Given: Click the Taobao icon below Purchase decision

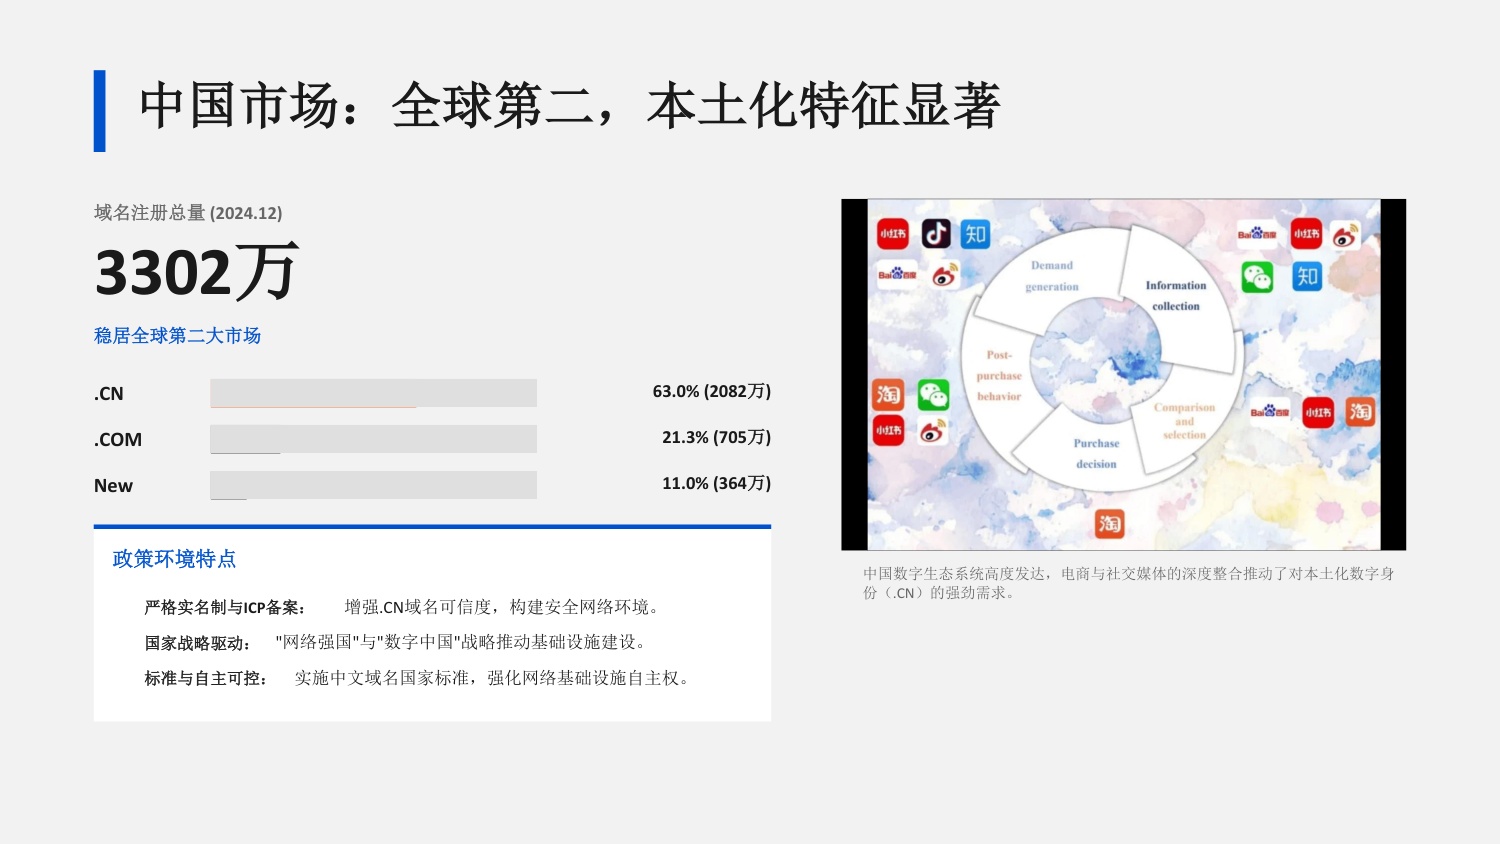Looking at the screenshot, I should pos(1109,523).
